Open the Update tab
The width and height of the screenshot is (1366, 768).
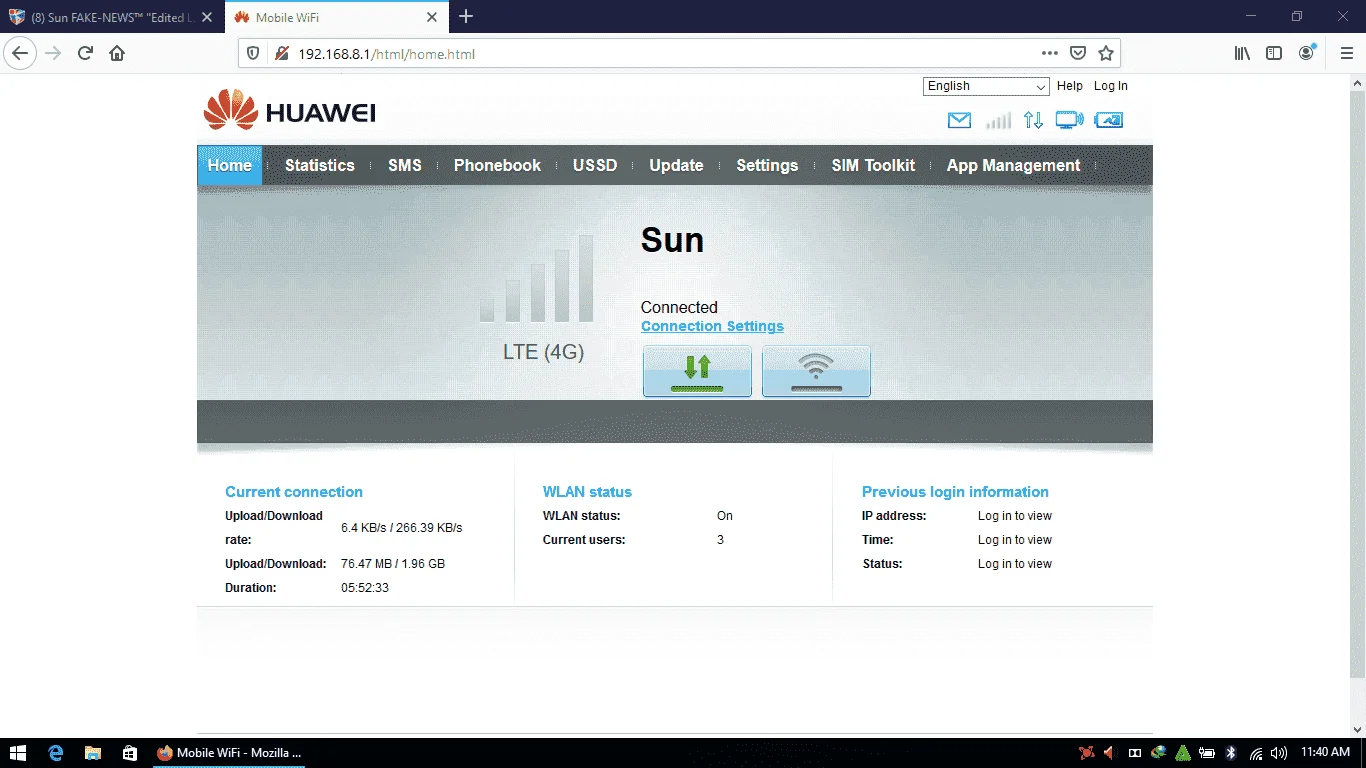676,165
